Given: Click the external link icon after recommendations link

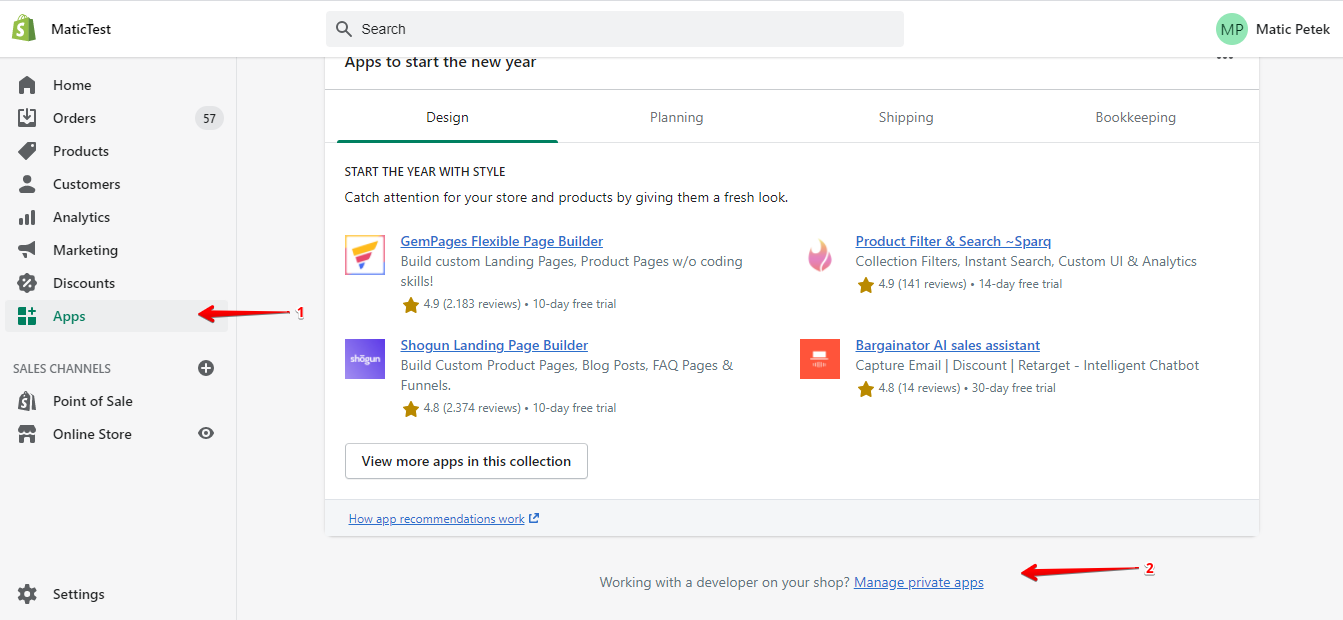Looking at the screenshot, I should click(x=534, y=518).
